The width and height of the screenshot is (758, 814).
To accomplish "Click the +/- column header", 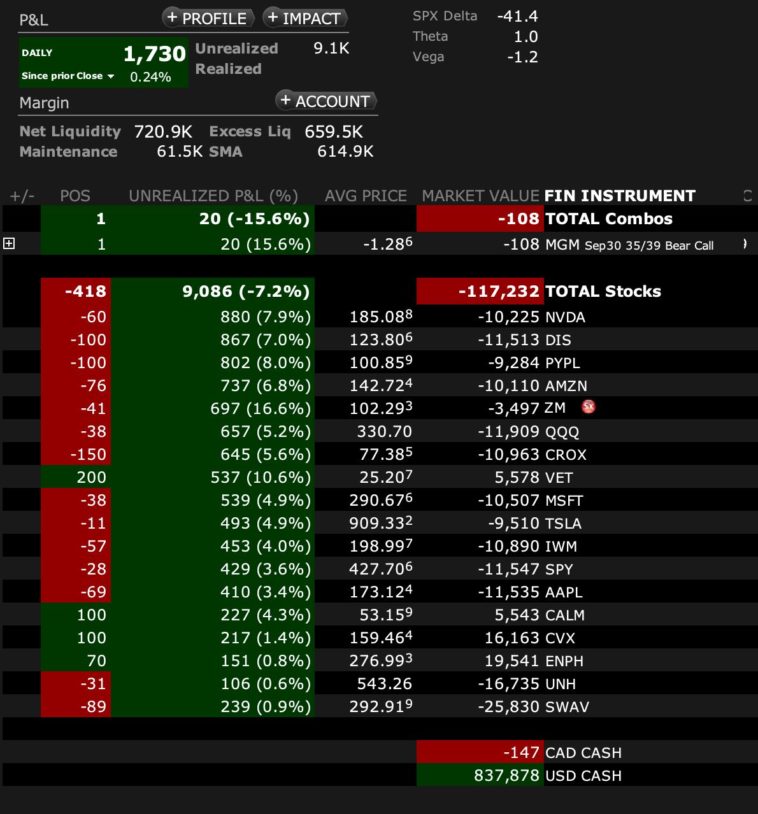I will tap(21, 196).
